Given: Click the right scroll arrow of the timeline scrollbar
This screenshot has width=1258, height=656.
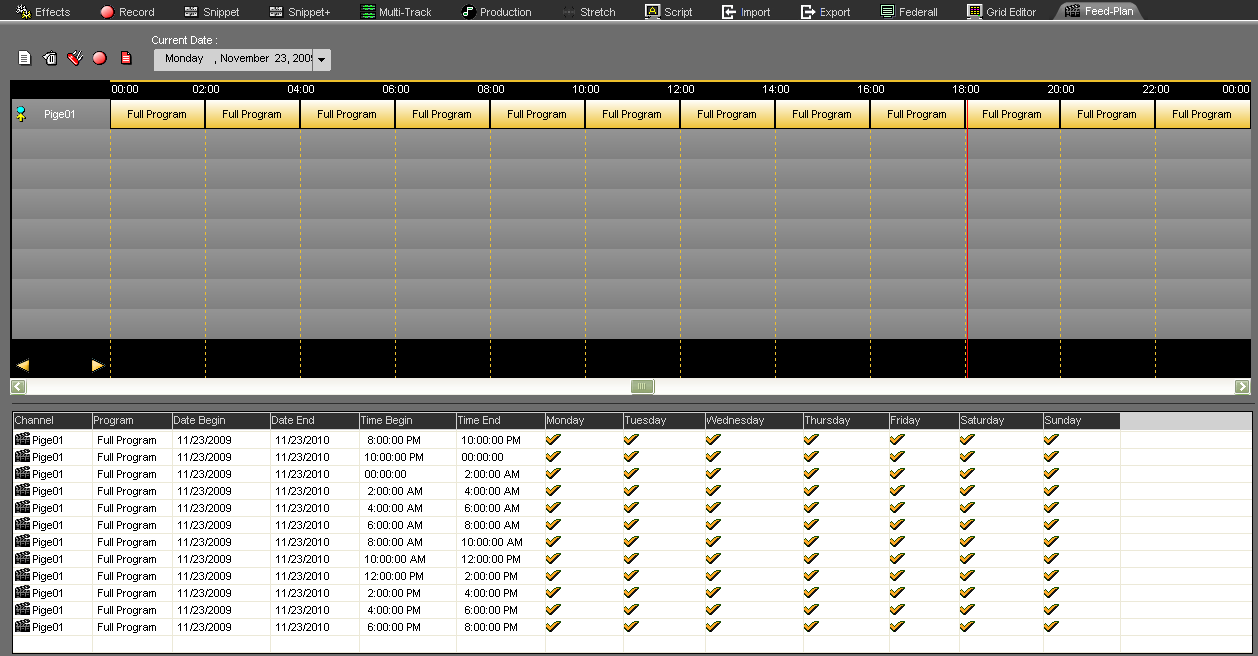Looking at the screenshot, I should point(1242,387).
